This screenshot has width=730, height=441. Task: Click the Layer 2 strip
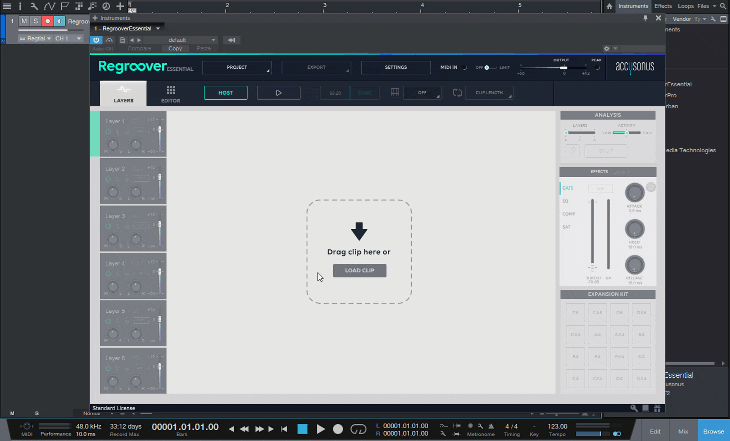[x=133, y=181]
